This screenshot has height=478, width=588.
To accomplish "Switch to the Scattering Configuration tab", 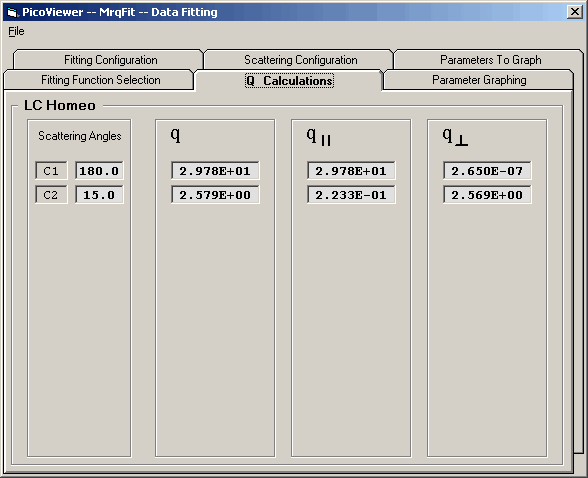I will [x=298, y=60].
